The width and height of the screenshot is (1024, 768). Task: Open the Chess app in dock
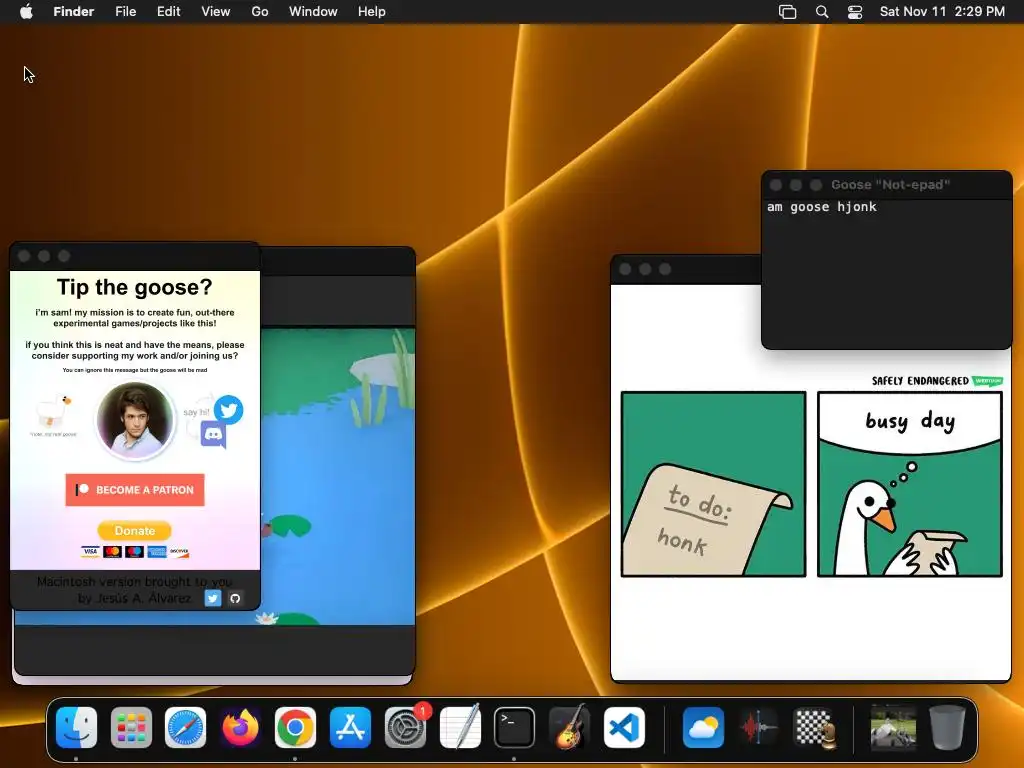(813, 727)
